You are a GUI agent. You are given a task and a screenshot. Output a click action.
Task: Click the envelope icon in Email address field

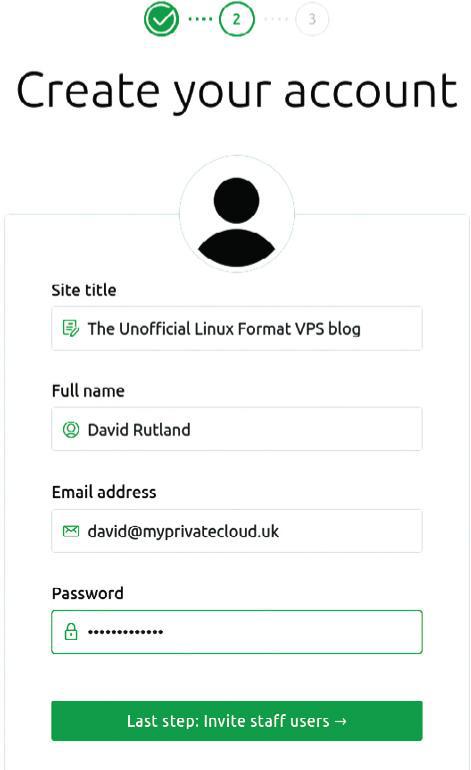pyautogui.click(x=71, y=531)
